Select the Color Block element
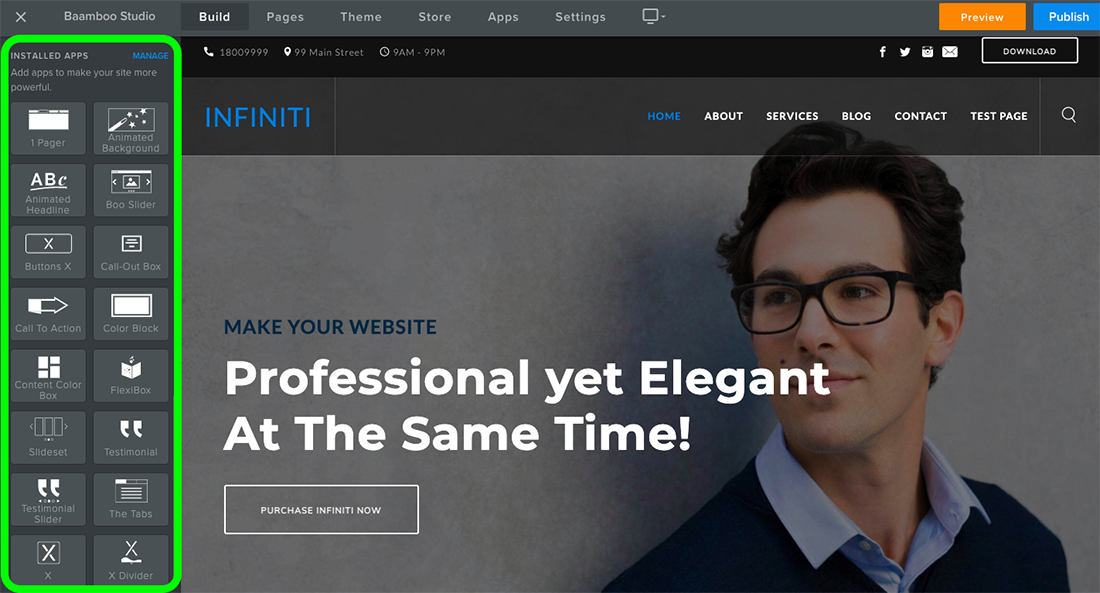 tap(130, 314)
